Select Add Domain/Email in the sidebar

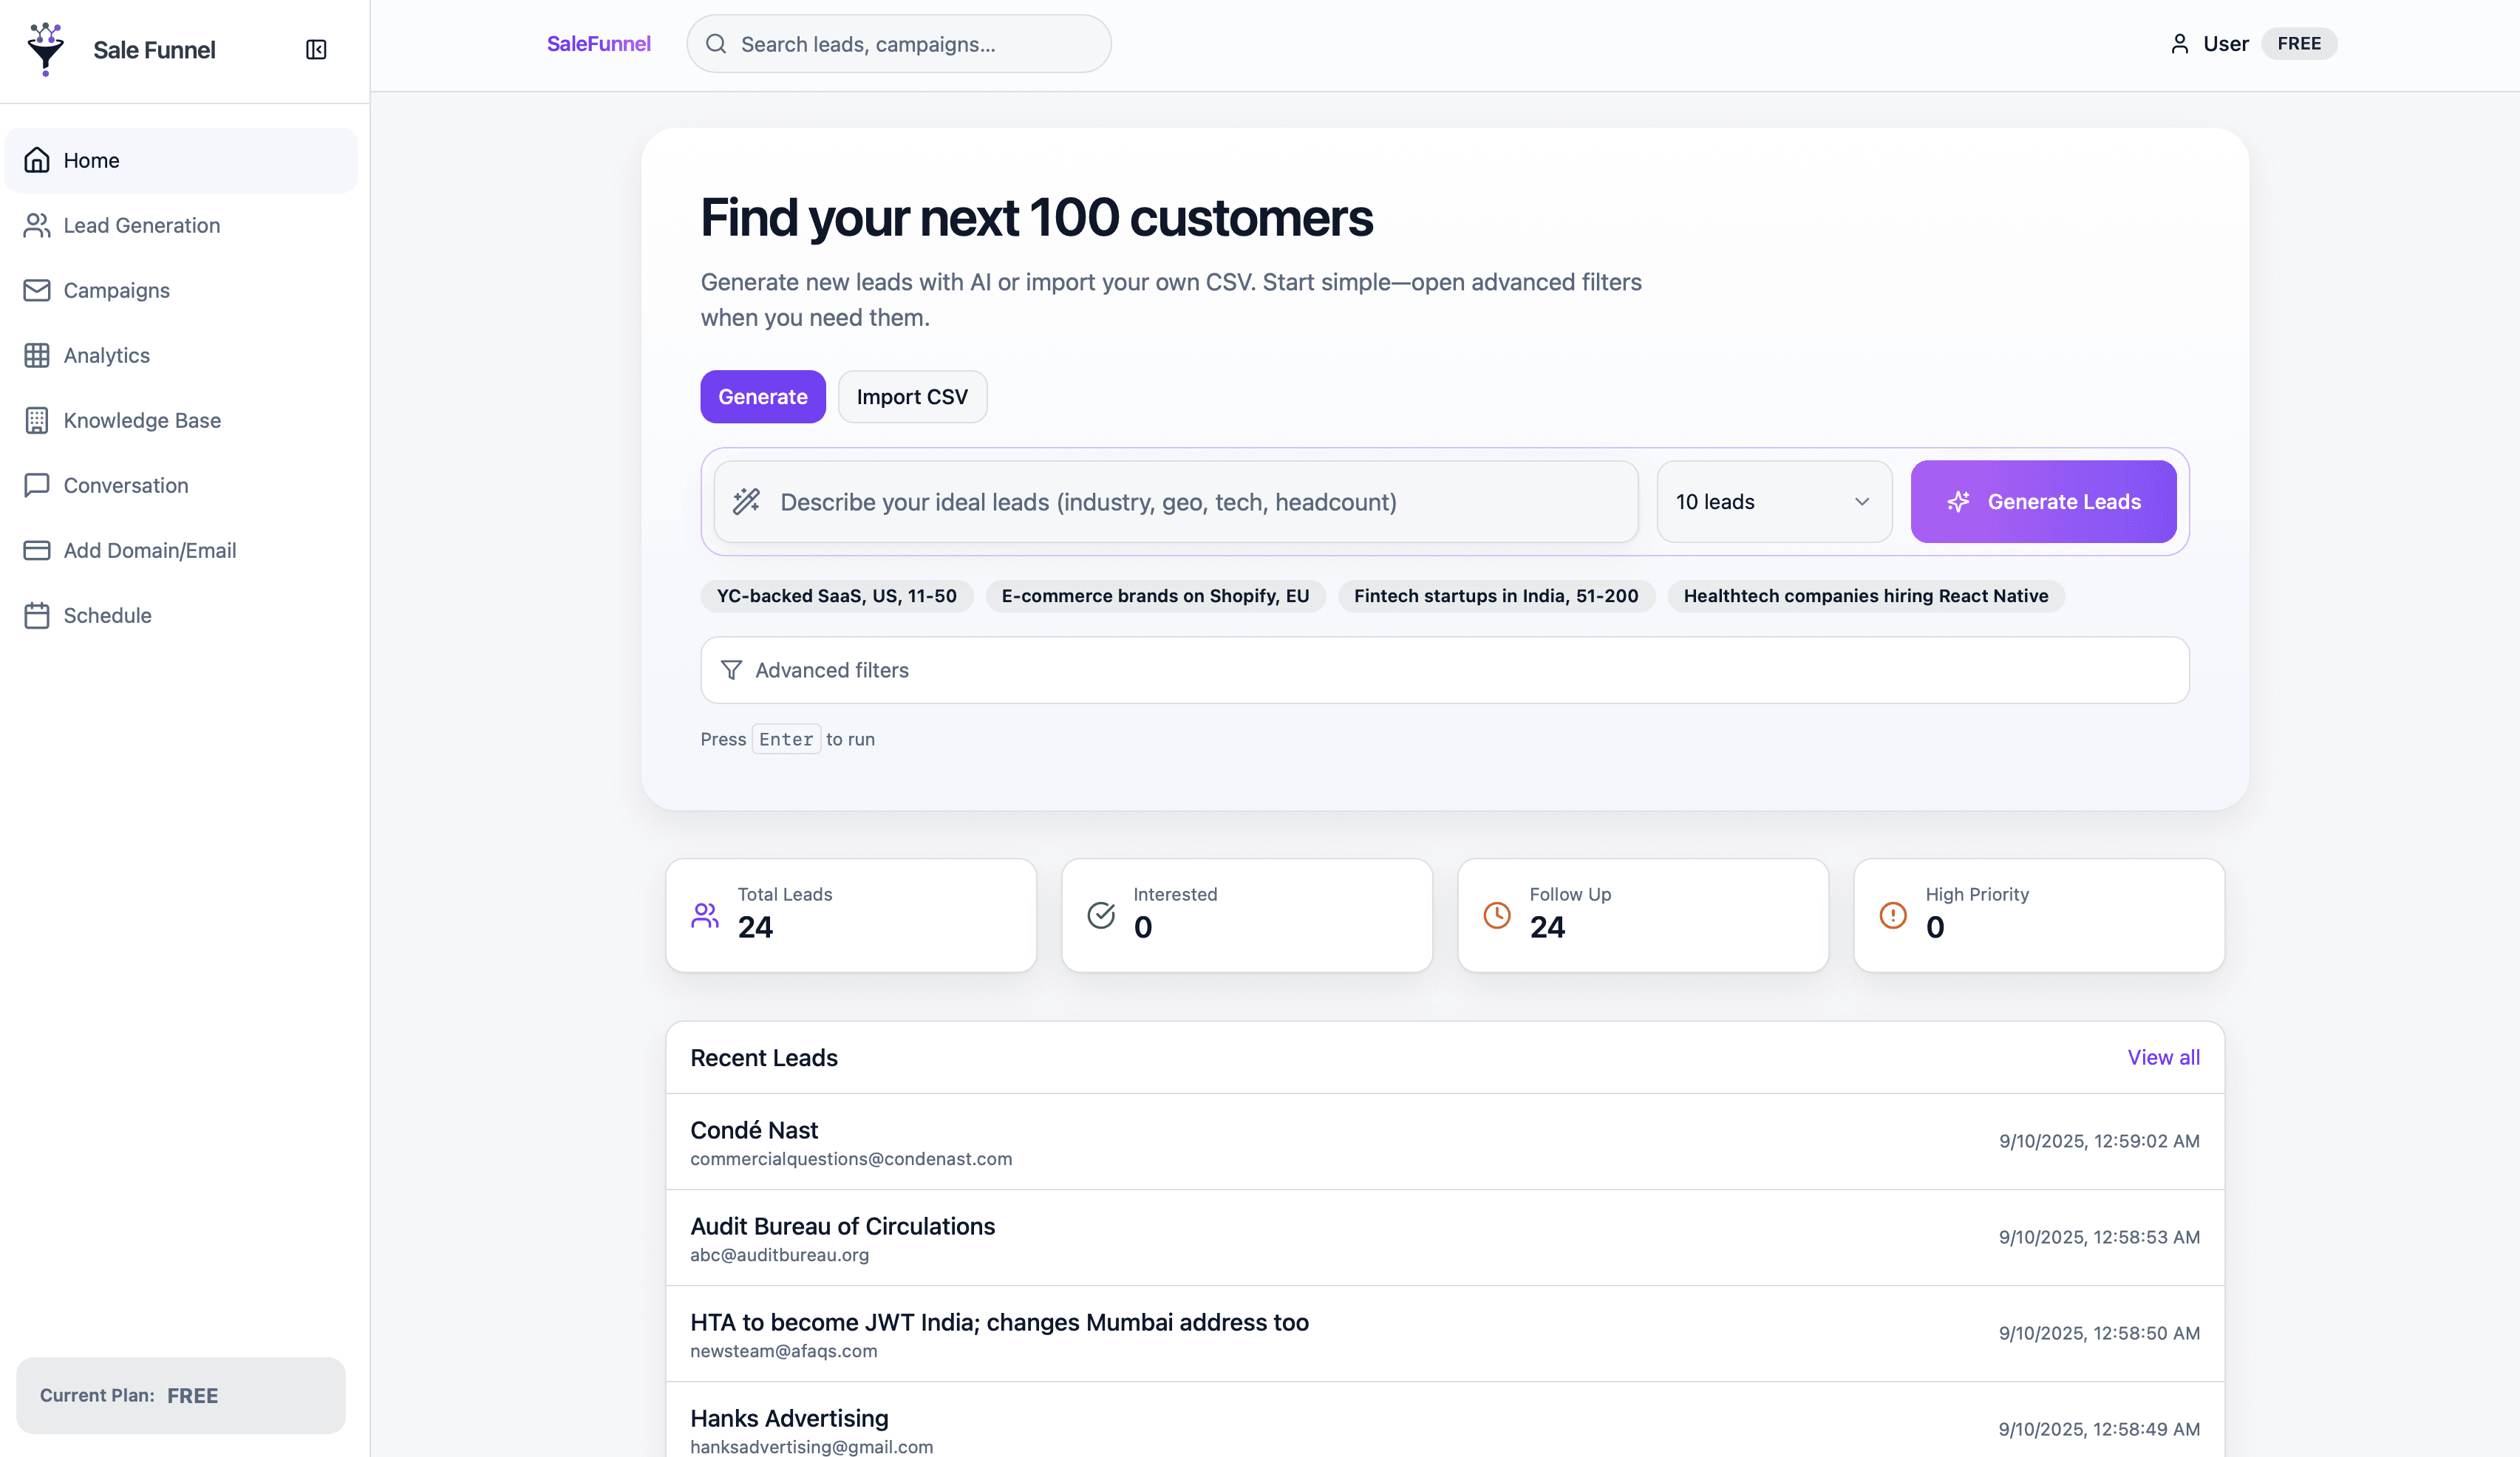pos(149,550)
